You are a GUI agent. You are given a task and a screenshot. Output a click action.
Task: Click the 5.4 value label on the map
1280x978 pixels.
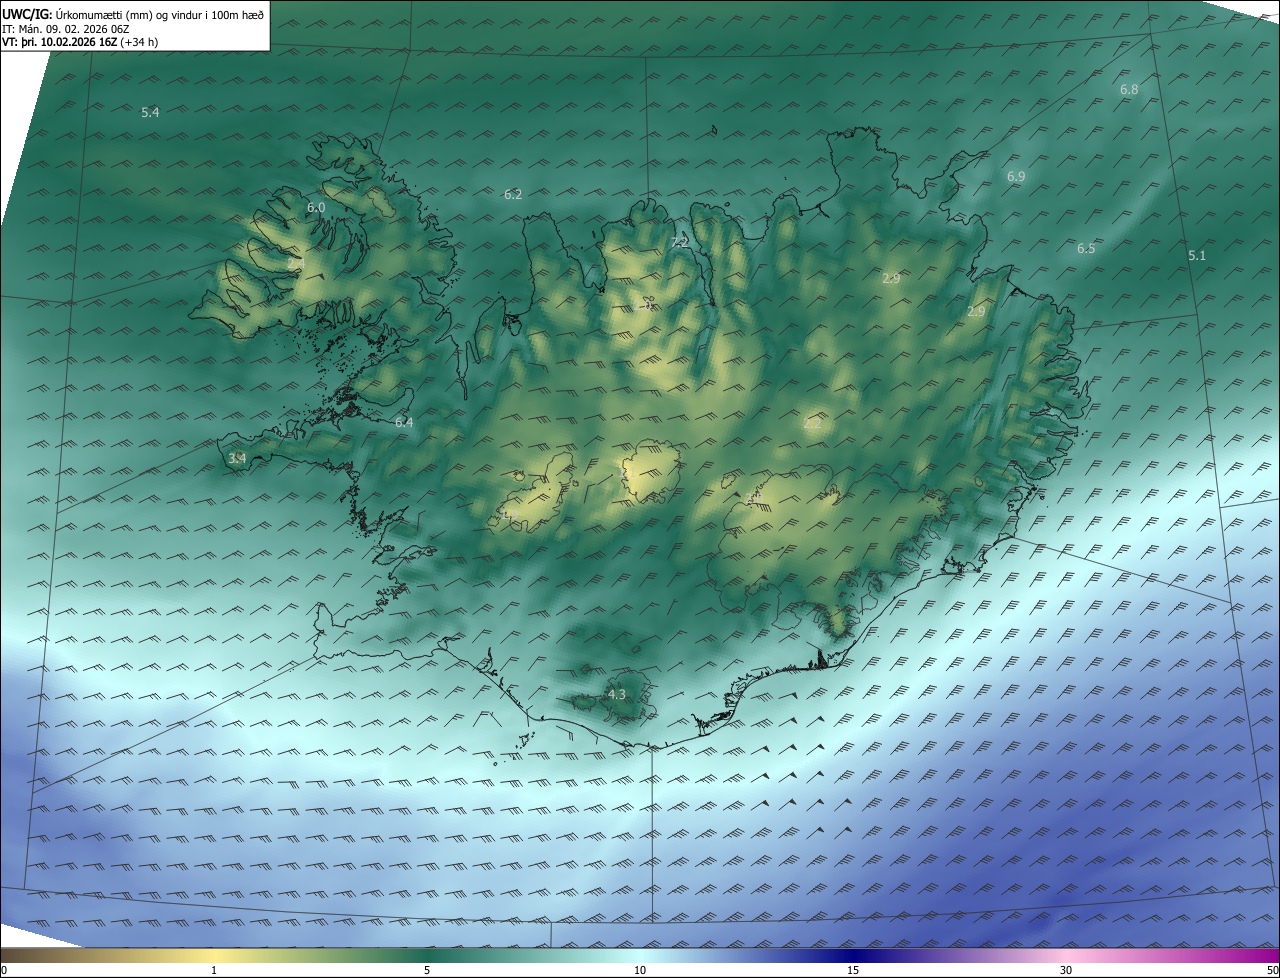point(150,113)
